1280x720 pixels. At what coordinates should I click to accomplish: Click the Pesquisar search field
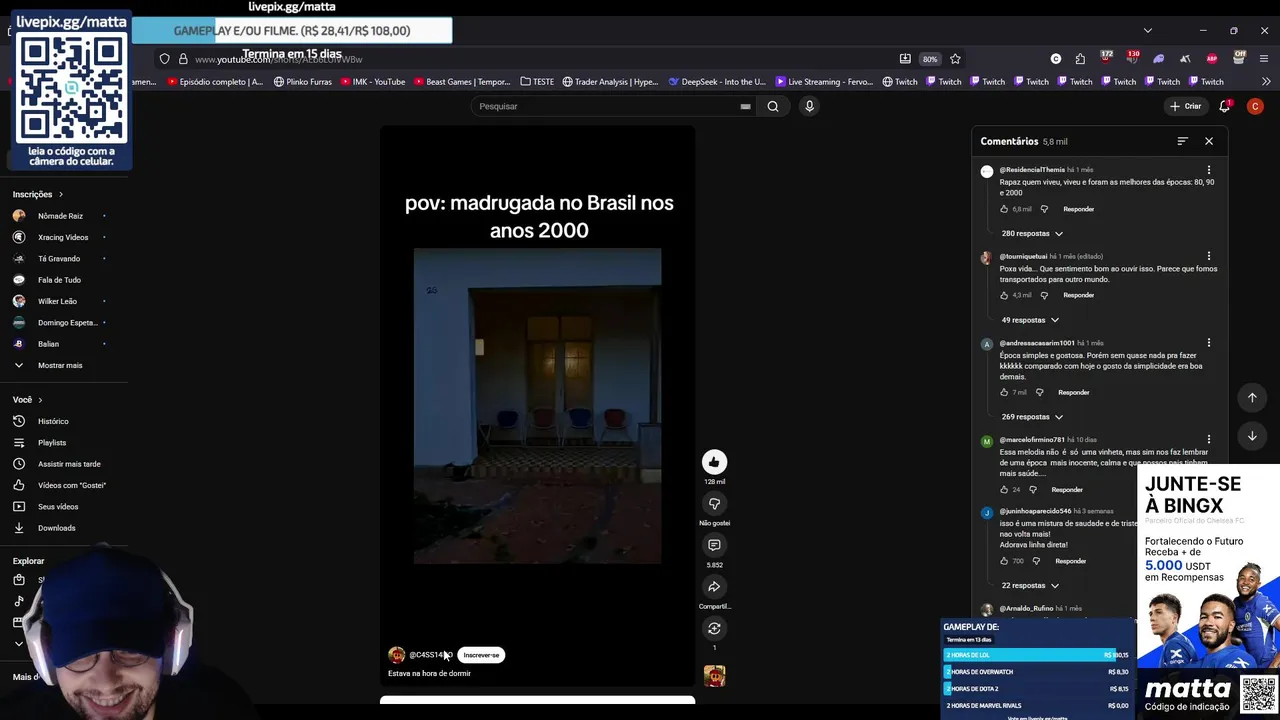coord(605,106)
